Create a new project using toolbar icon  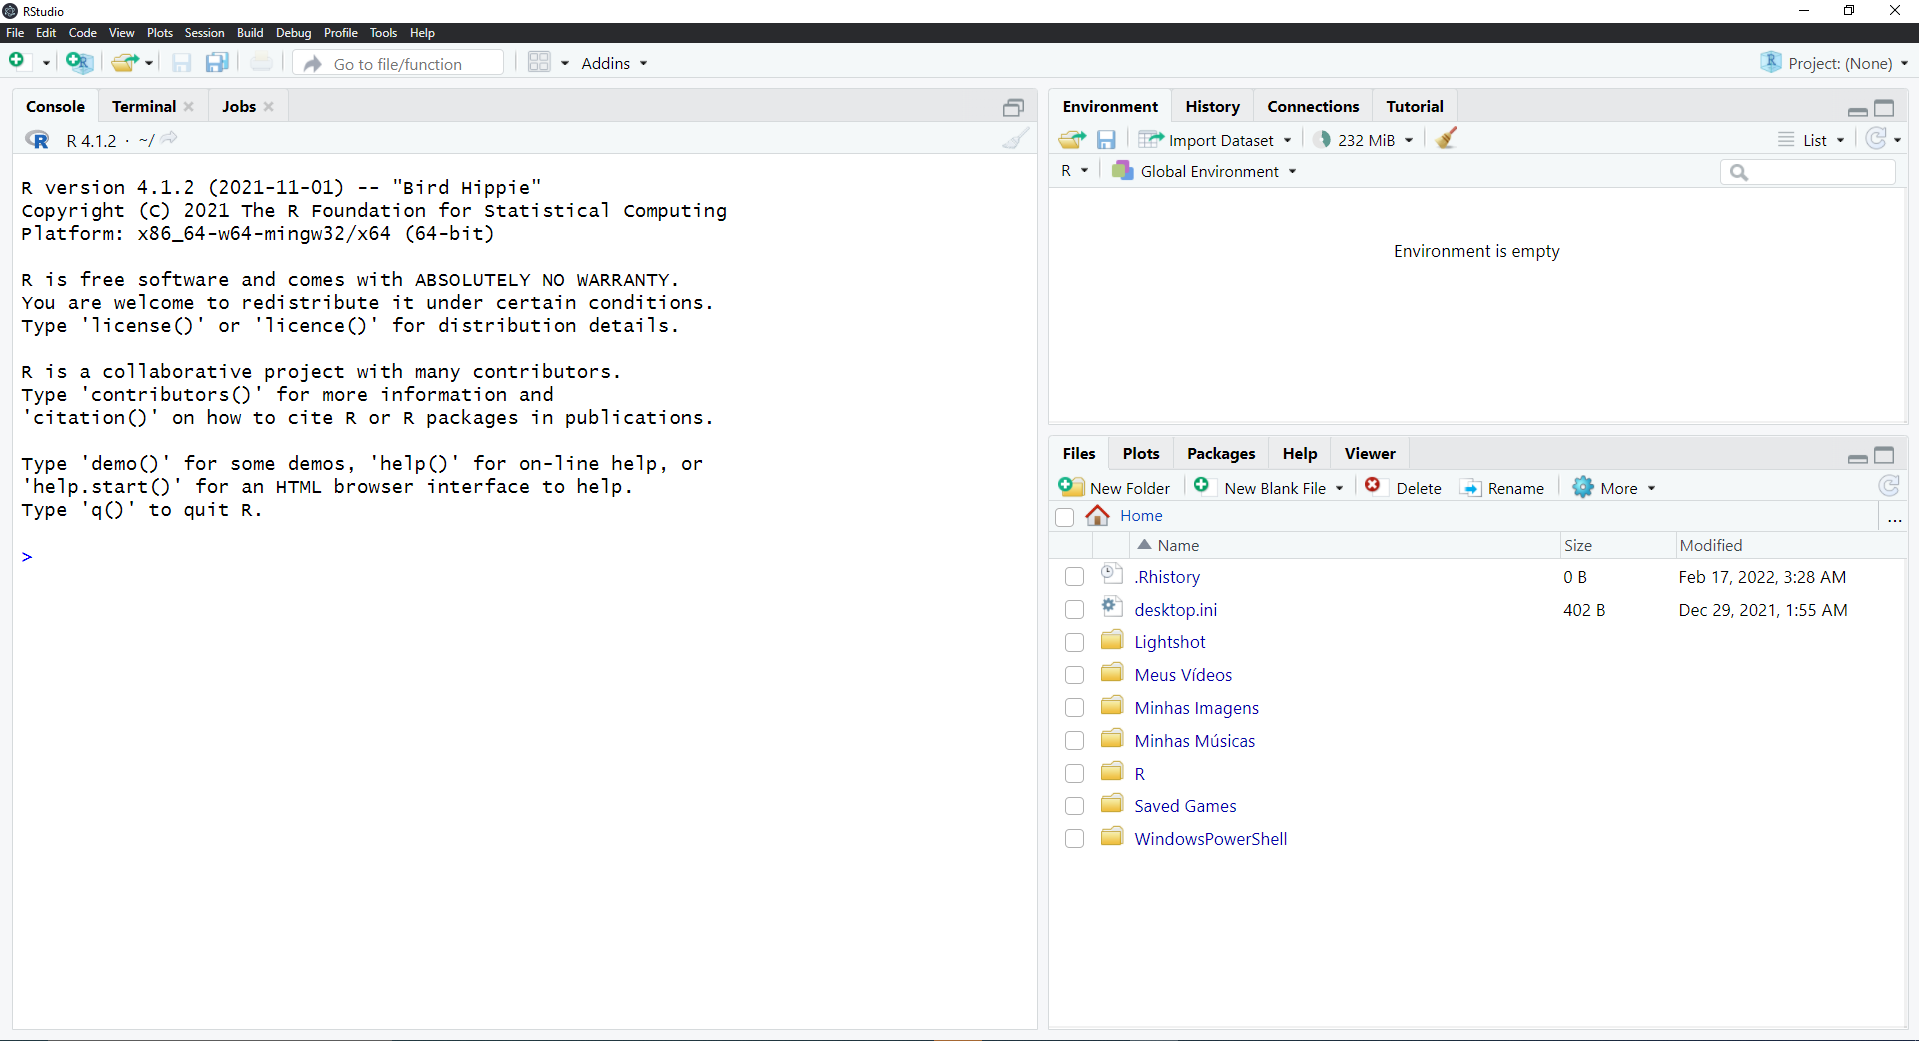click(x=80, y=62)
